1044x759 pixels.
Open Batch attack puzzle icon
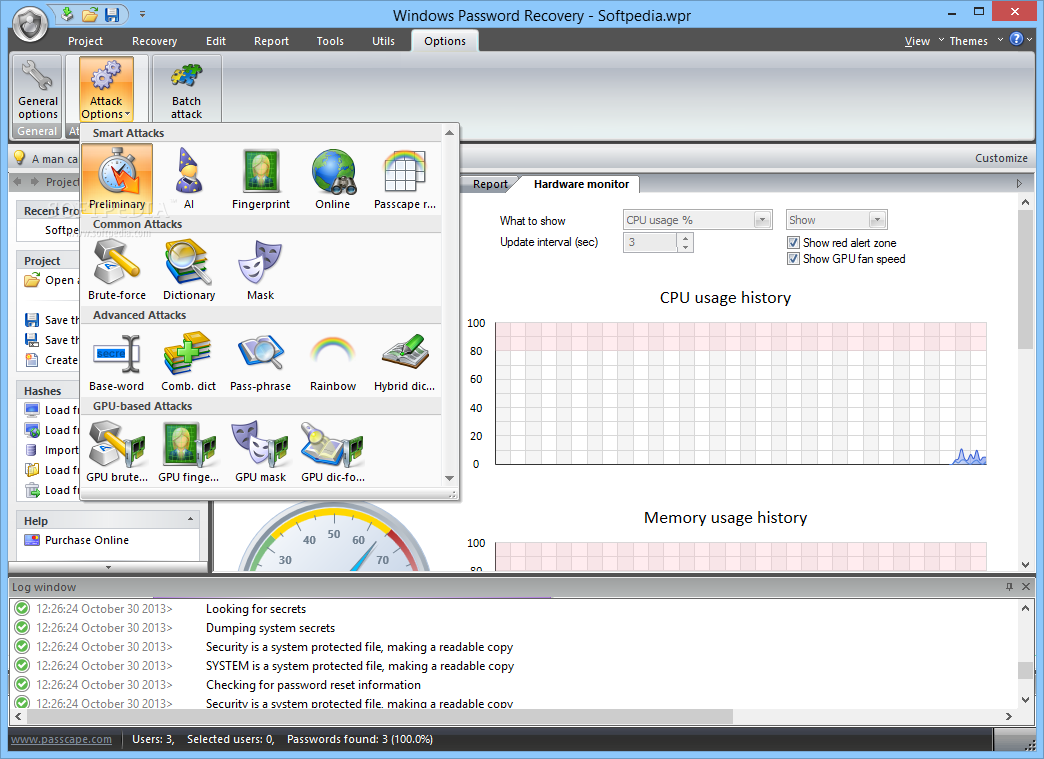click(x=186, y=89)
